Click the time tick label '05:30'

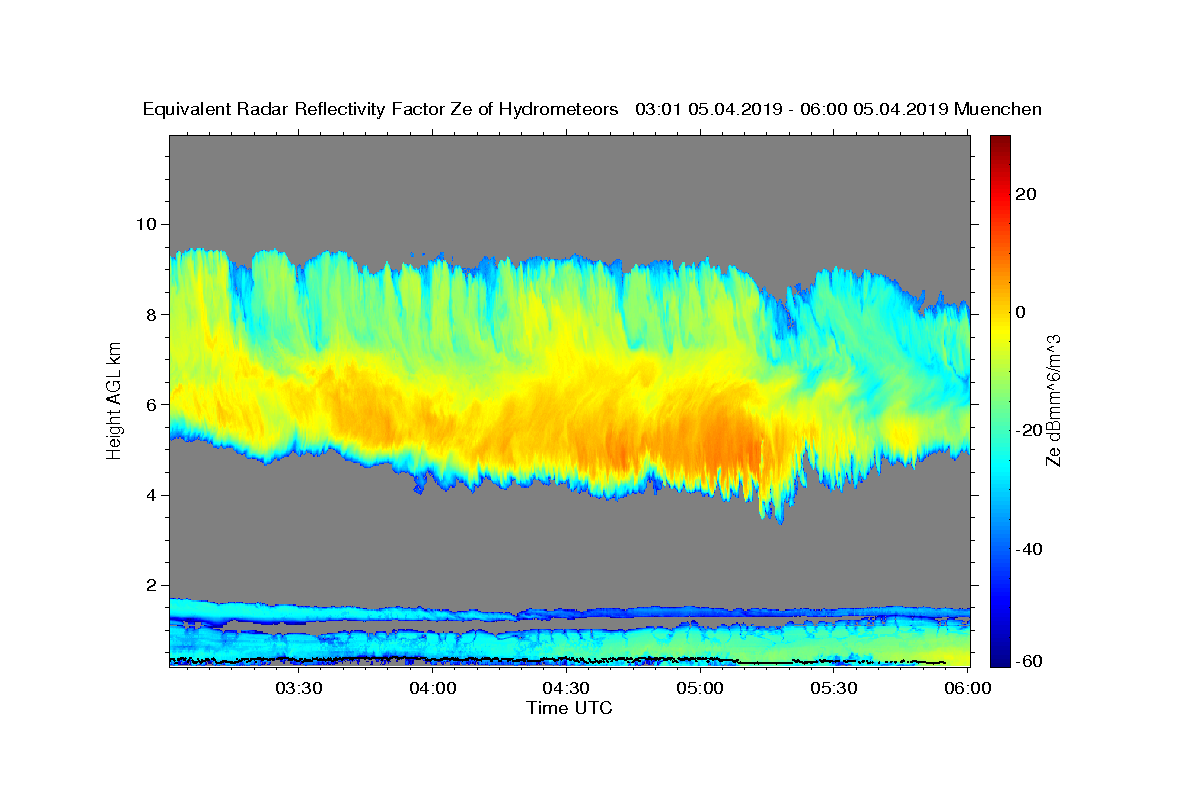834,689
